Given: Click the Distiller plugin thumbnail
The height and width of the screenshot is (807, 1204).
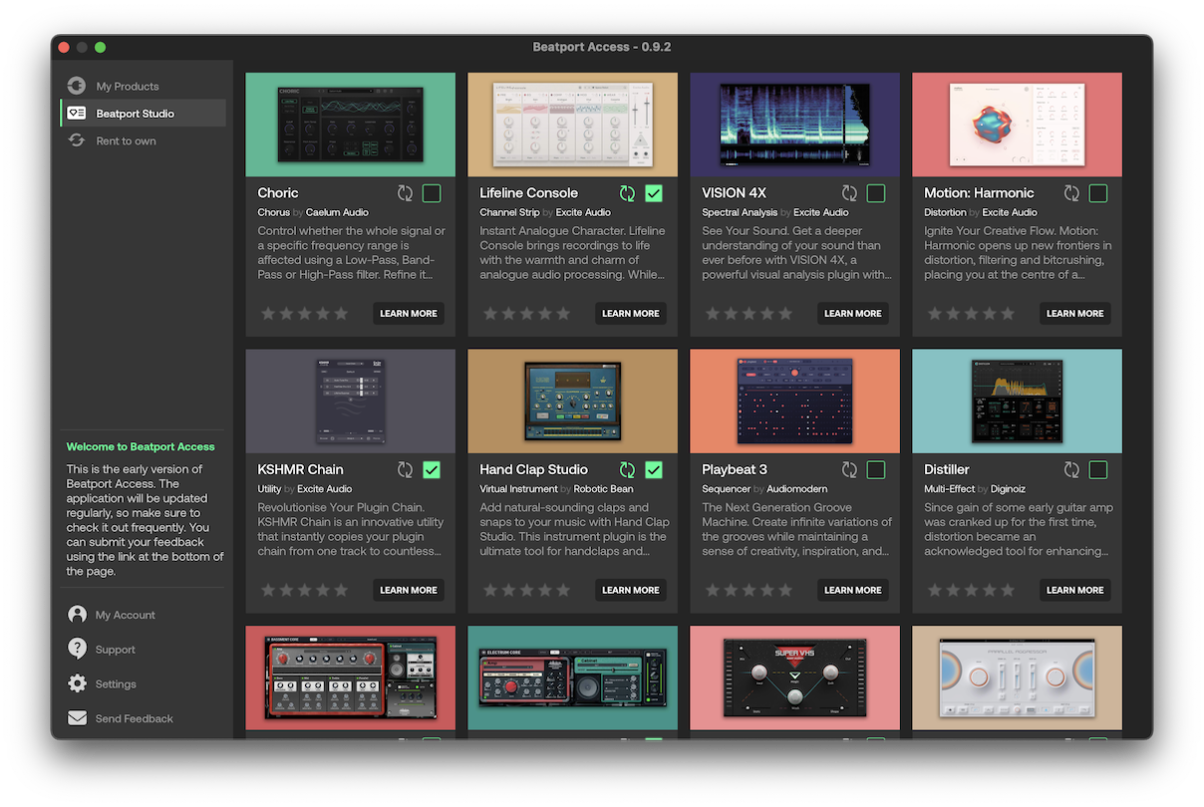Looking at the screenshot, I should point(1016,401).
